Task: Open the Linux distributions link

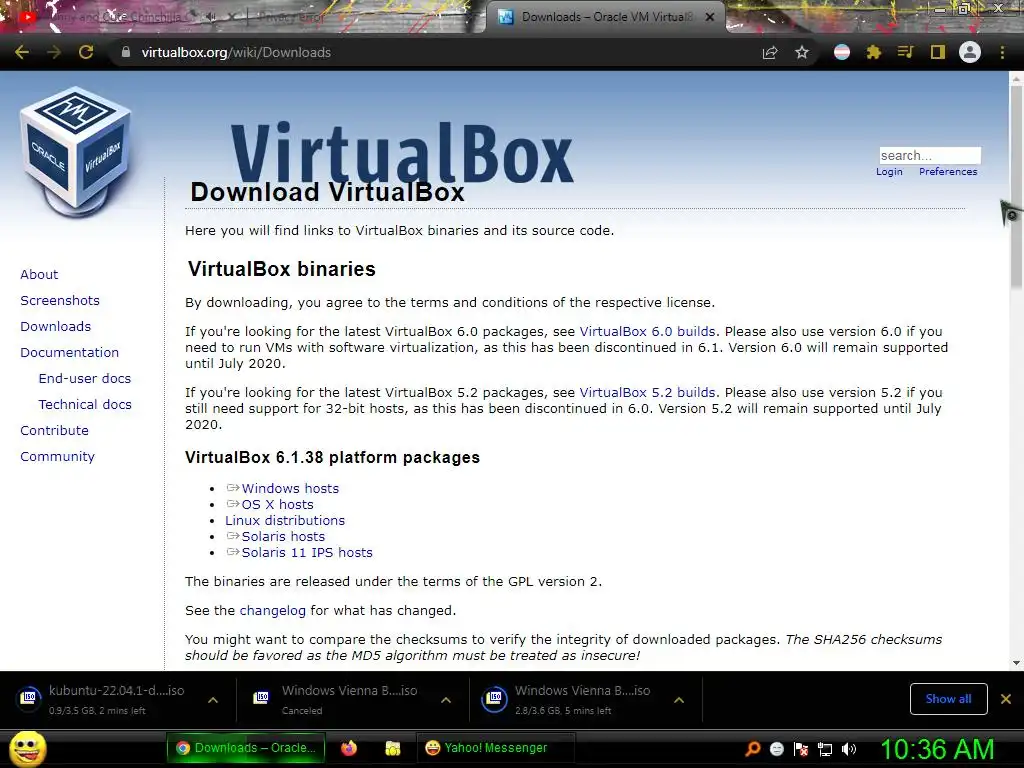Action: [x=285, y=520]
